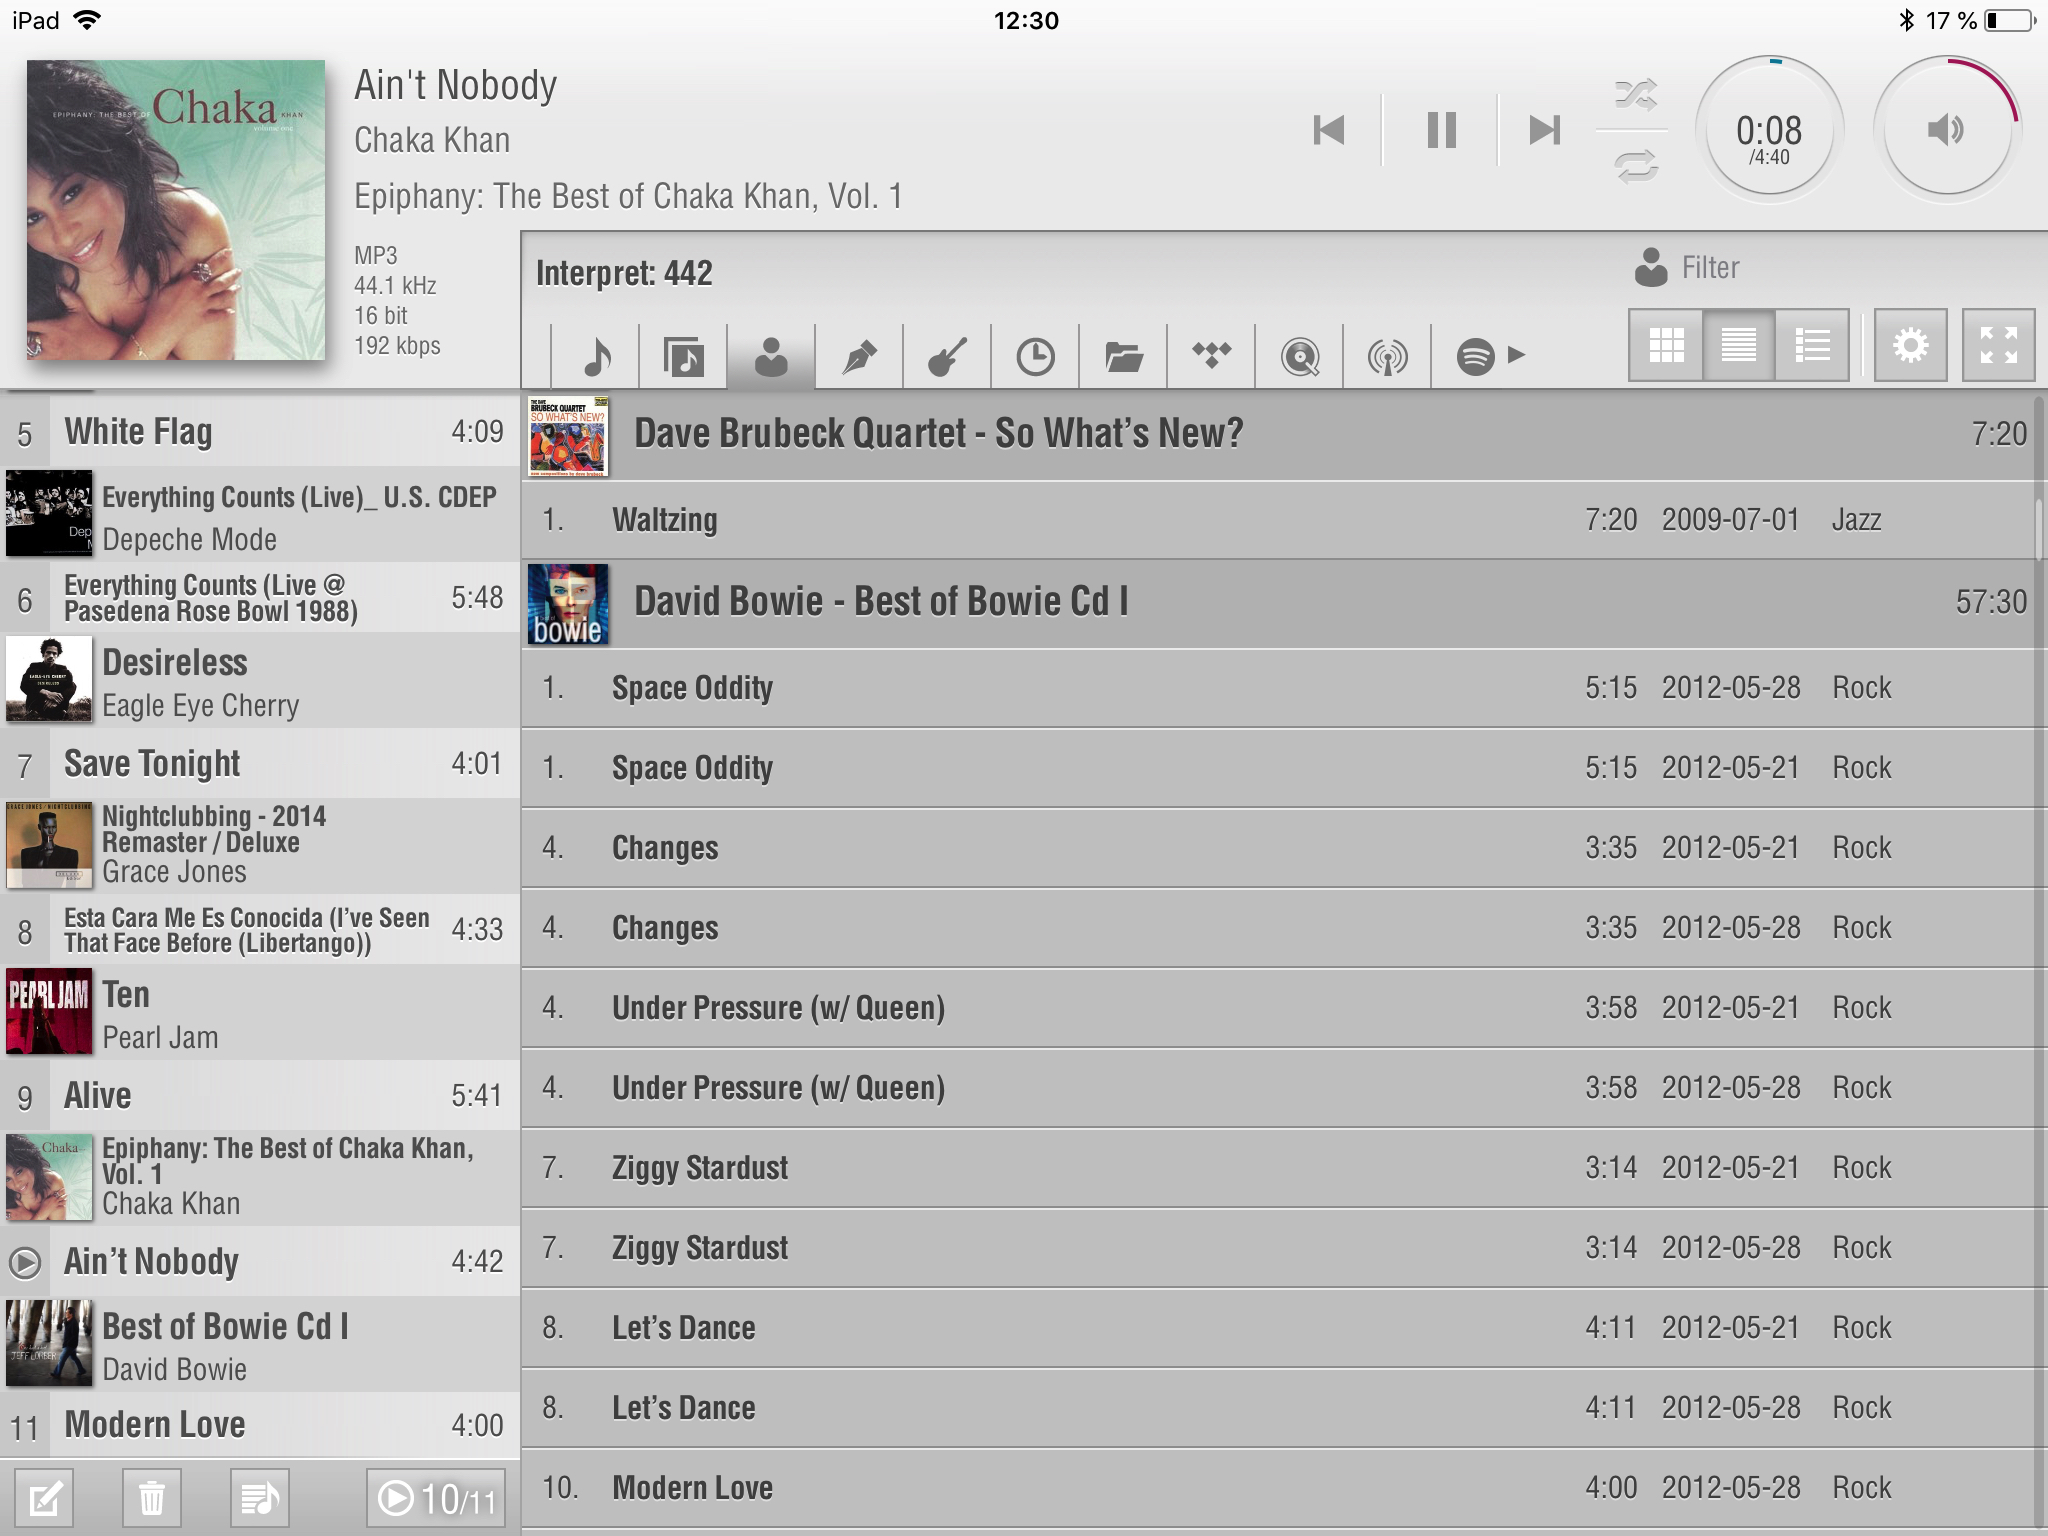Tap the Best of Bowie Cd I playlist header
The height and width of the screenshot is (1536, 2048).
point(260,1345)
